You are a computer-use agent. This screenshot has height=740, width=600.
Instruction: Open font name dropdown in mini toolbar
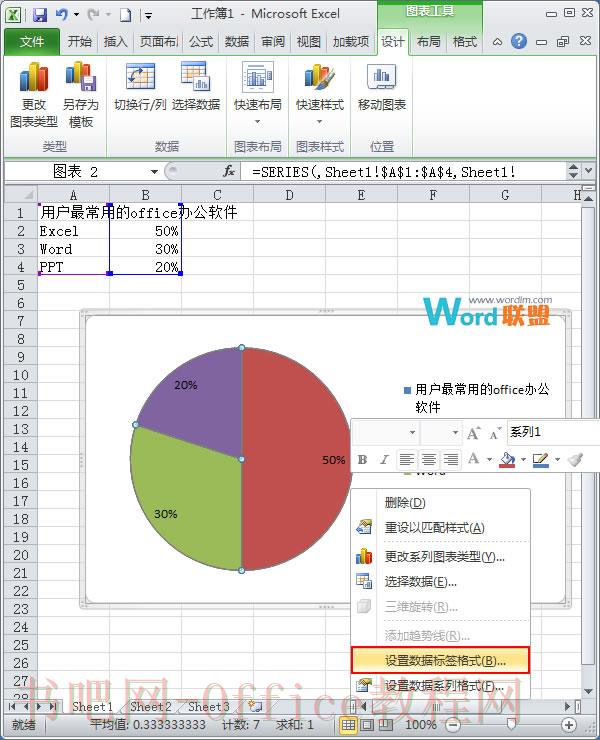pos(412,432)
